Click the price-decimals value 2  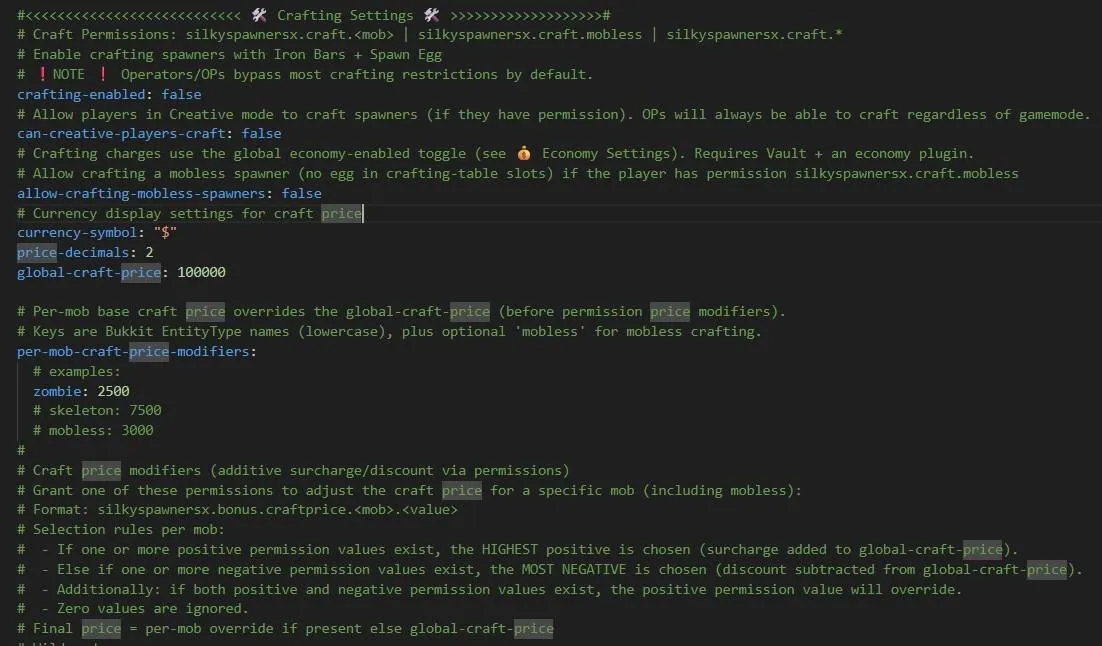point(149,252)
